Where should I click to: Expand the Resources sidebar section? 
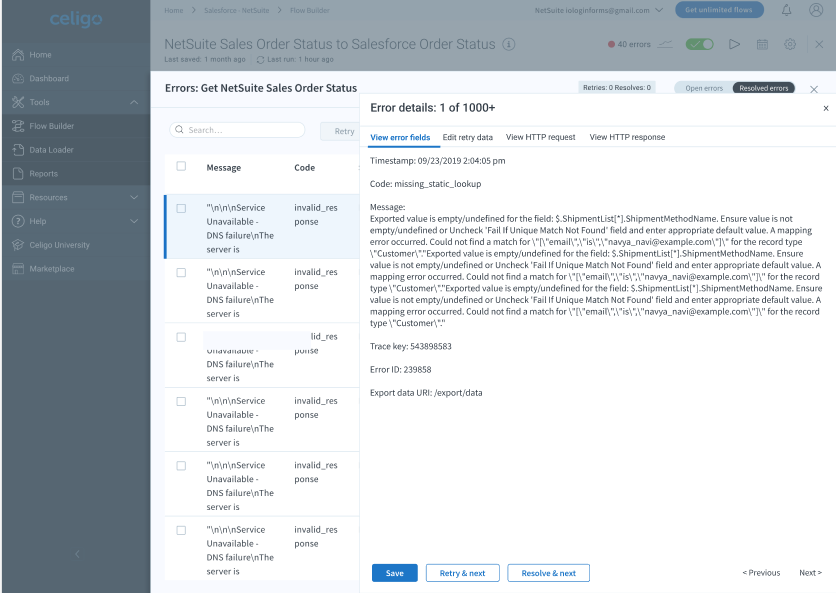tap(134, 197)
